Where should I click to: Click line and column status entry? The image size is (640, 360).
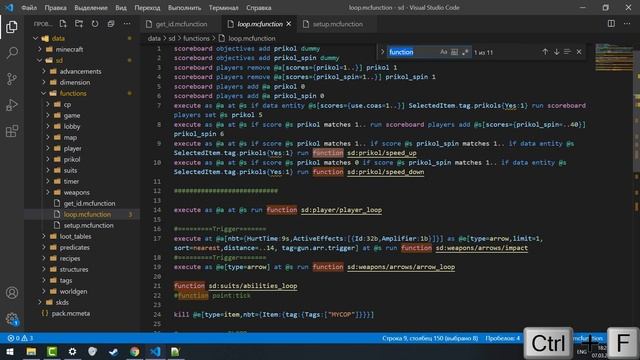click(x=430, y=338)
